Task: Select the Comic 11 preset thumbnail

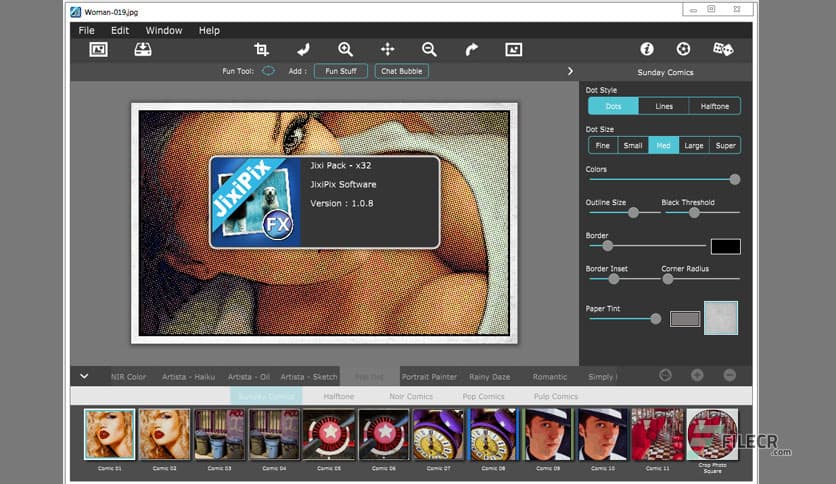Action: 657,434
